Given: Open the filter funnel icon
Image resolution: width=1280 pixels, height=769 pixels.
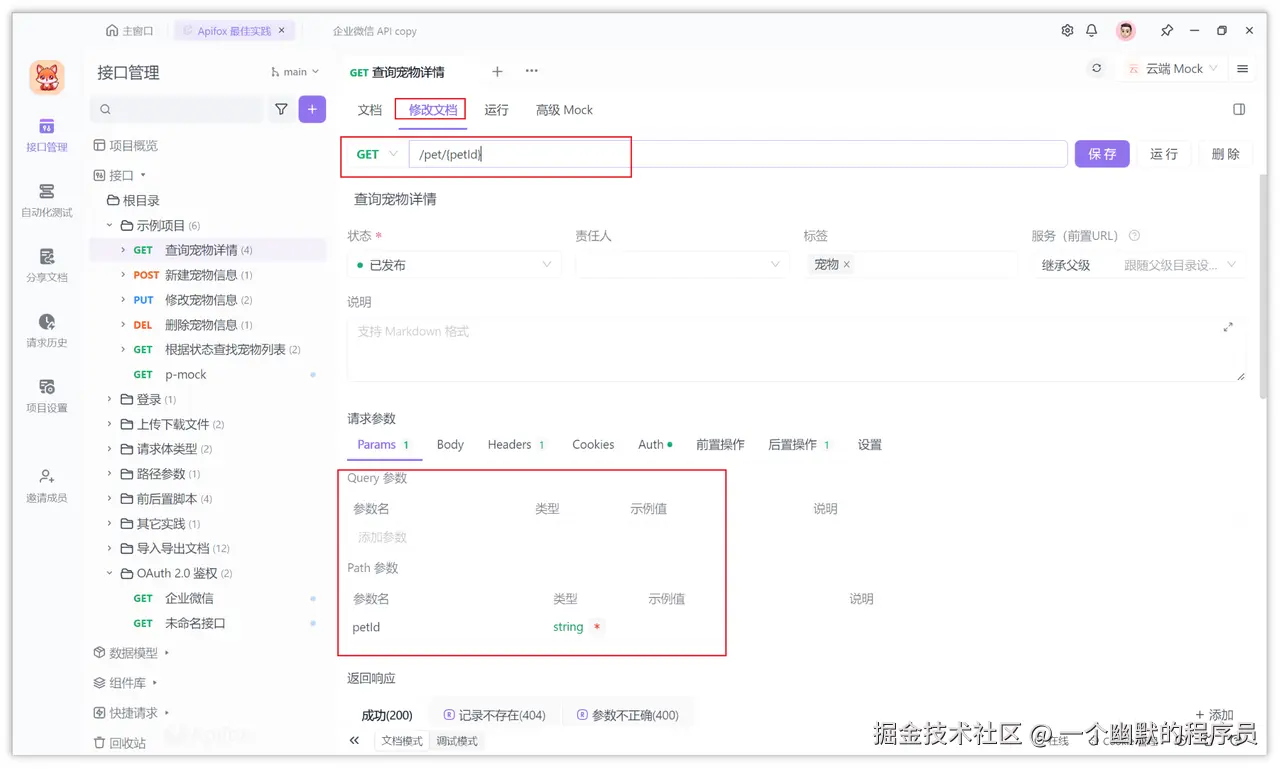Looking at the screenshot, I should [281, 109].
